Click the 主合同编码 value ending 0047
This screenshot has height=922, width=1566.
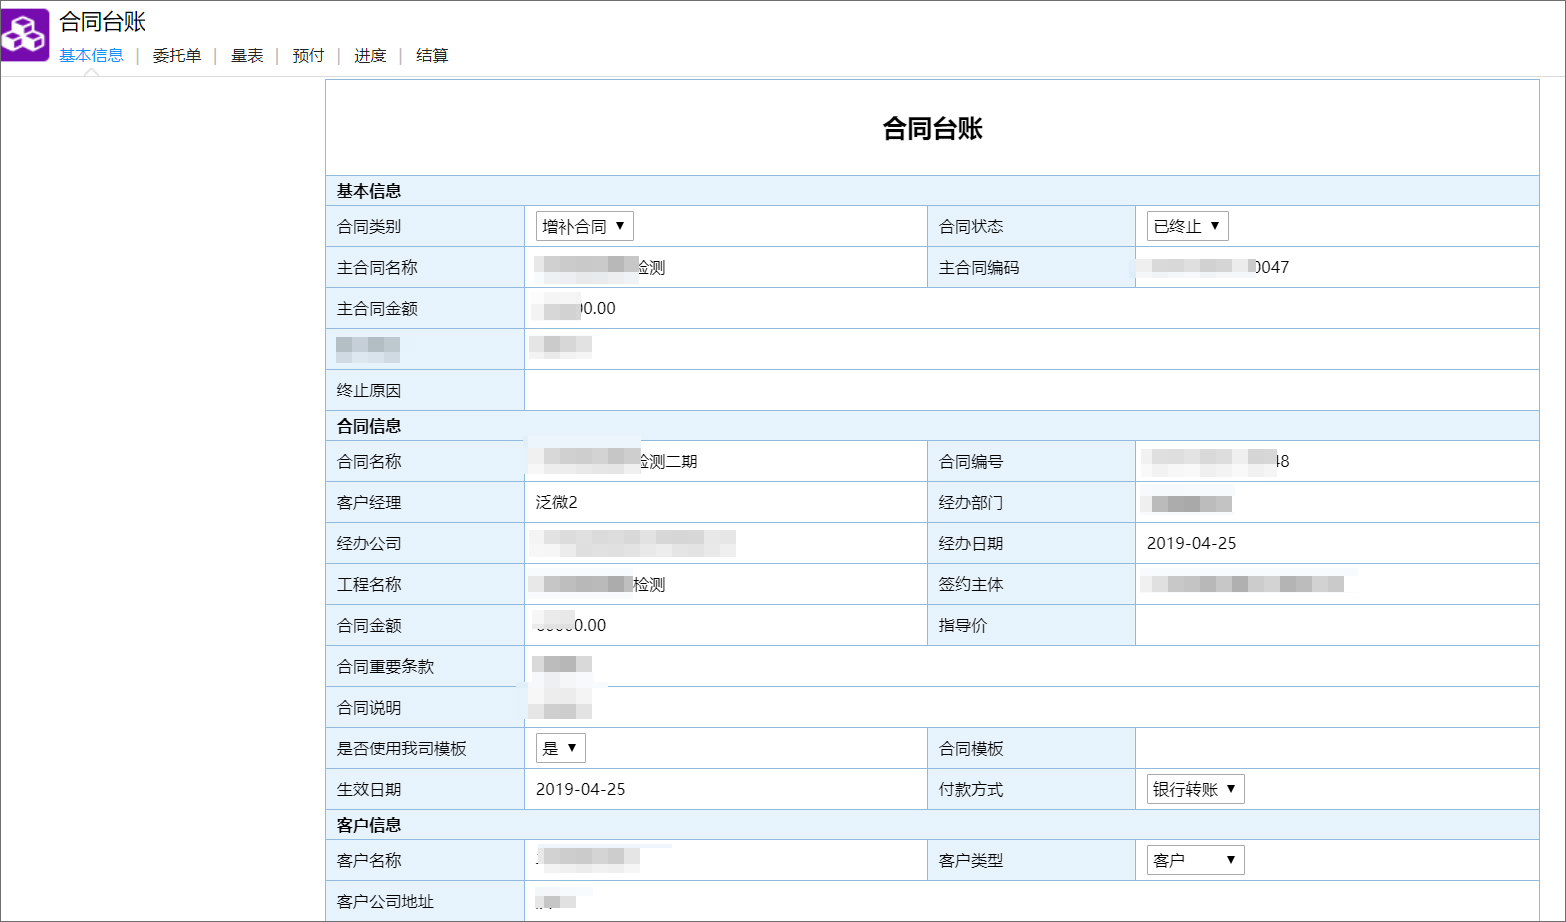1212,267
